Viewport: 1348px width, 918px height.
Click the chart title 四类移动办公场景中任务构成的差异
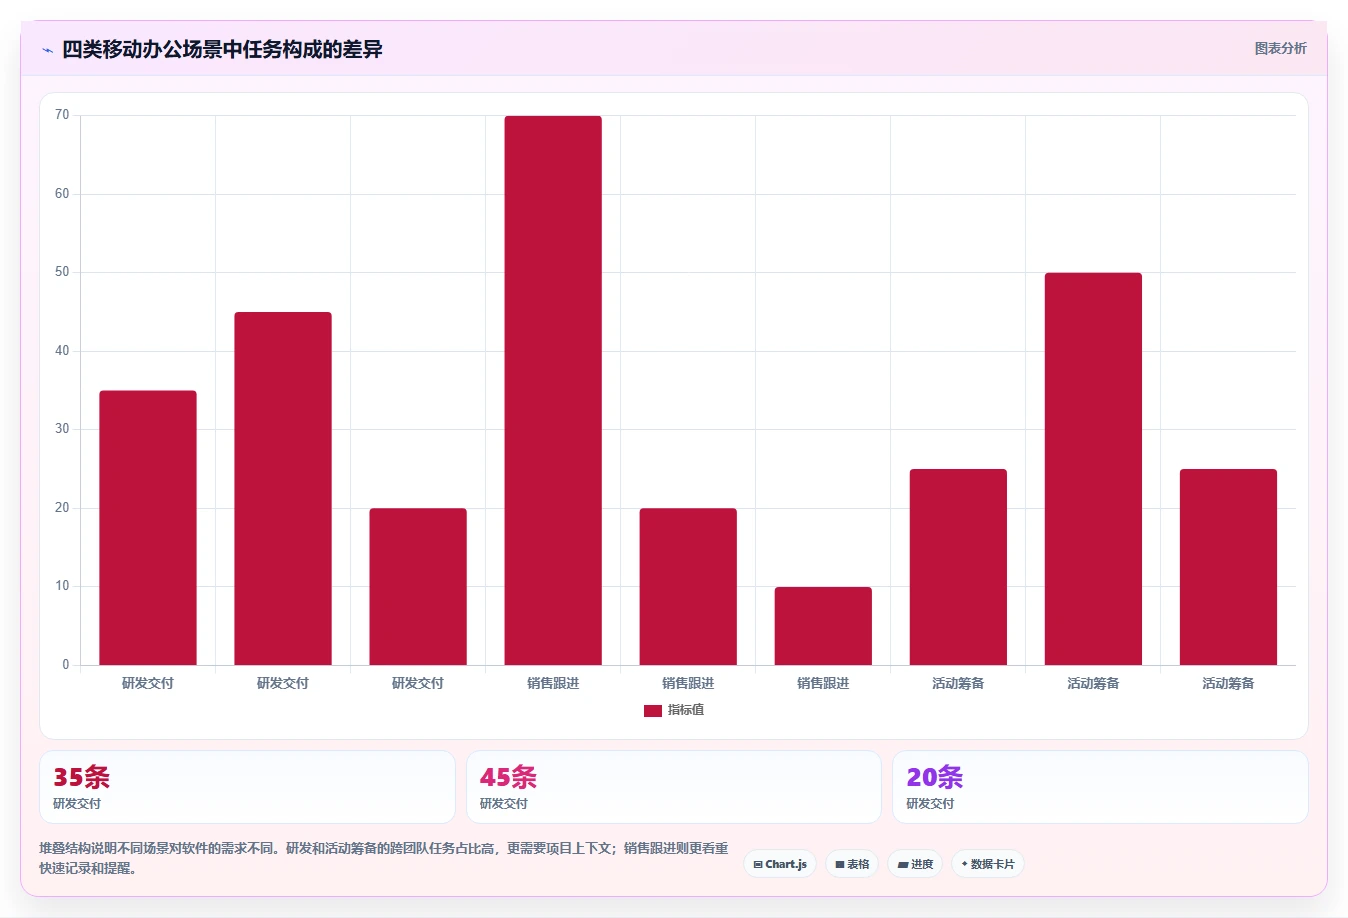point(222,49)
